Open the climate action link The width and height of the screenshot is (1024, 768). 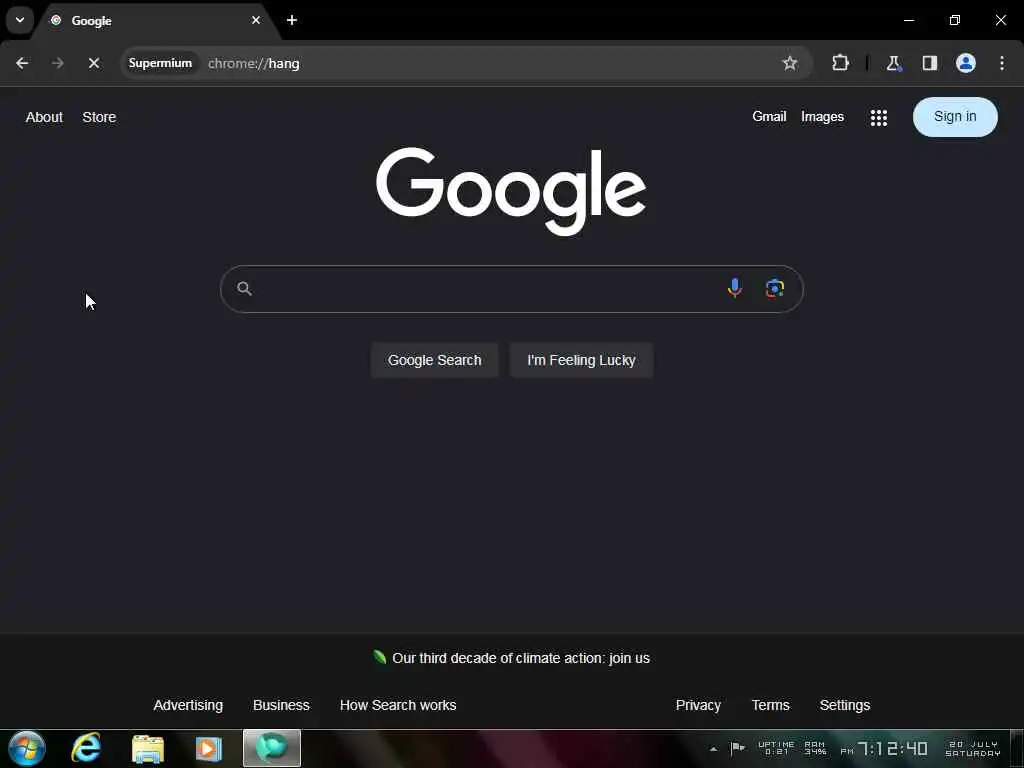point(520,658)
